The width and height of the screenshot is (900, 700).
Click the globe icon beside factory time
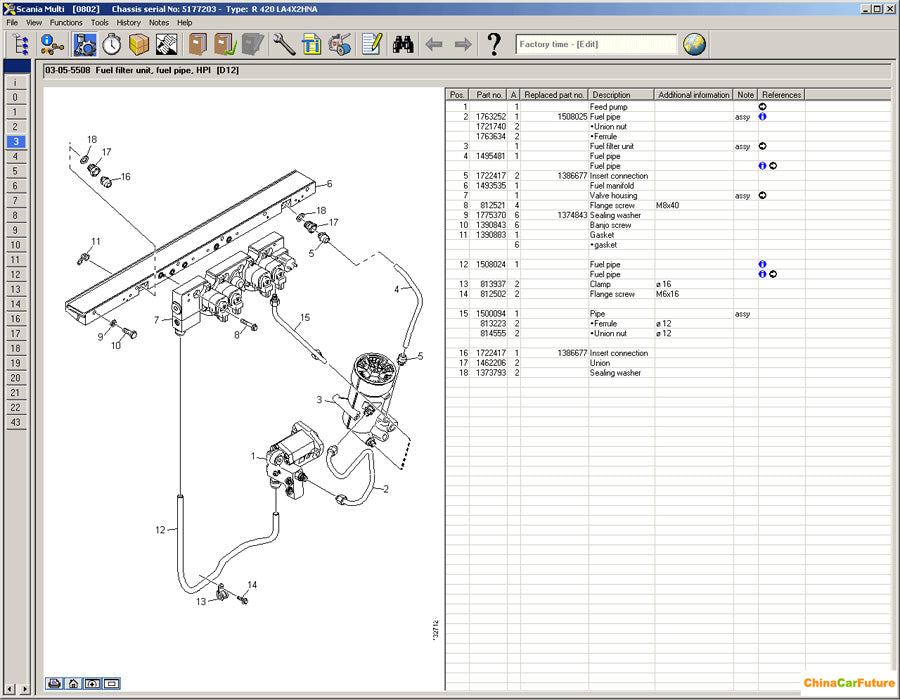pyautogui.click(x=694, y=44)
